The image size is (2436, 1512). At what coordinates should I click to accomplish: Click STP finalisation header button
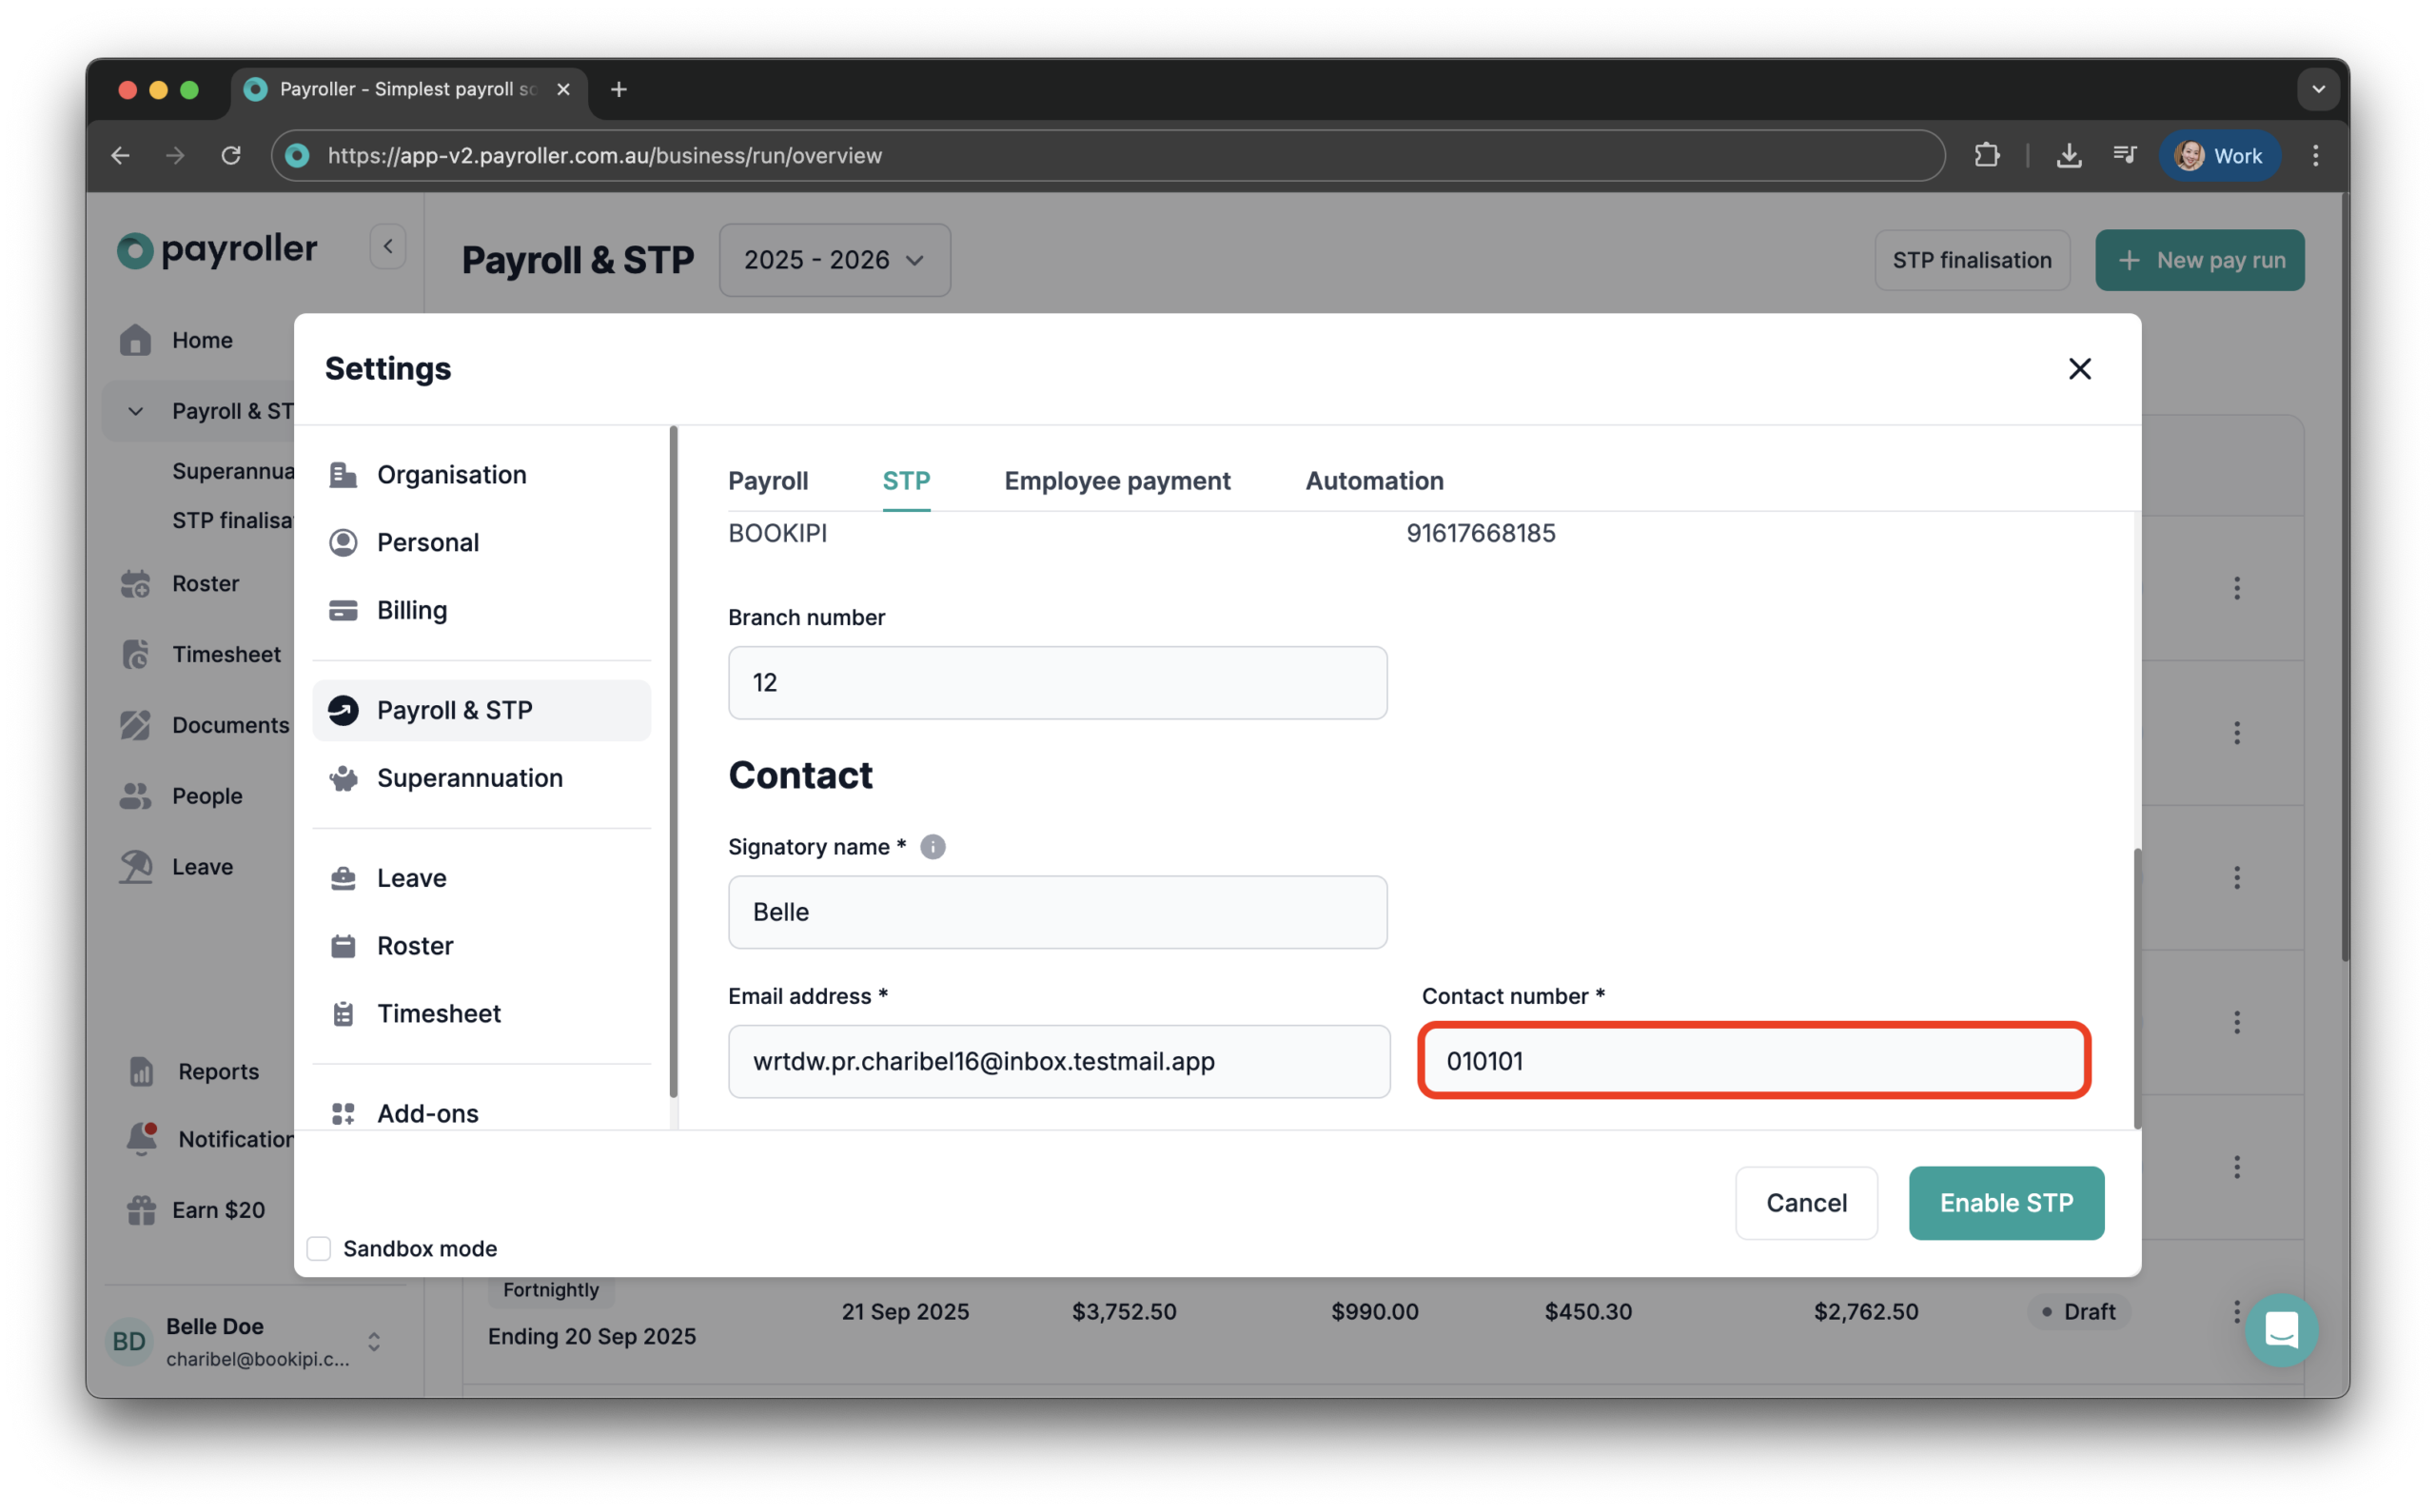pos(1972,260)
